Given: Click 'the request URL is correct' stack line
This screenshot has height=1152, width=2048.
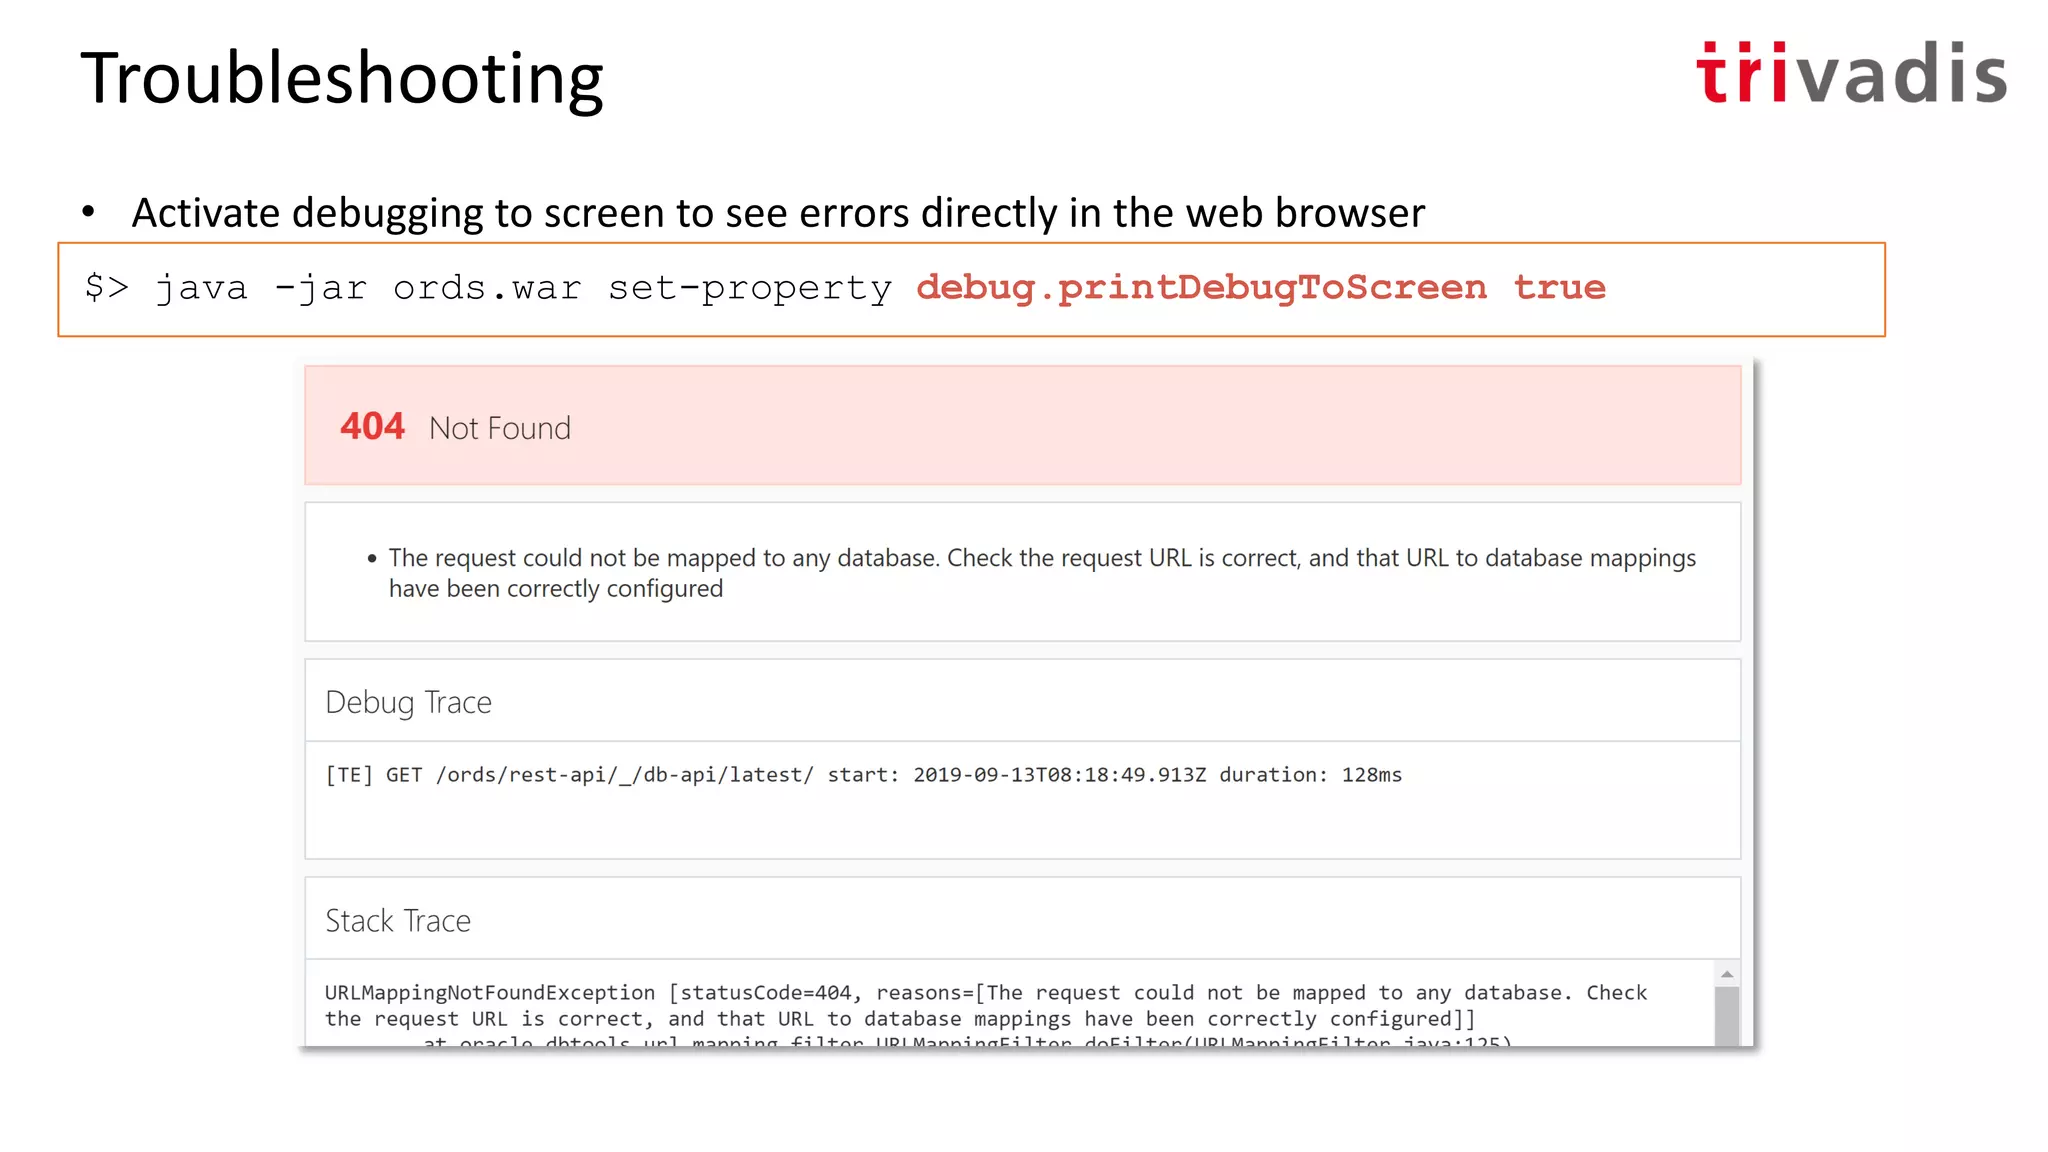Looking at the screenshot, I should coord(900,1019).
